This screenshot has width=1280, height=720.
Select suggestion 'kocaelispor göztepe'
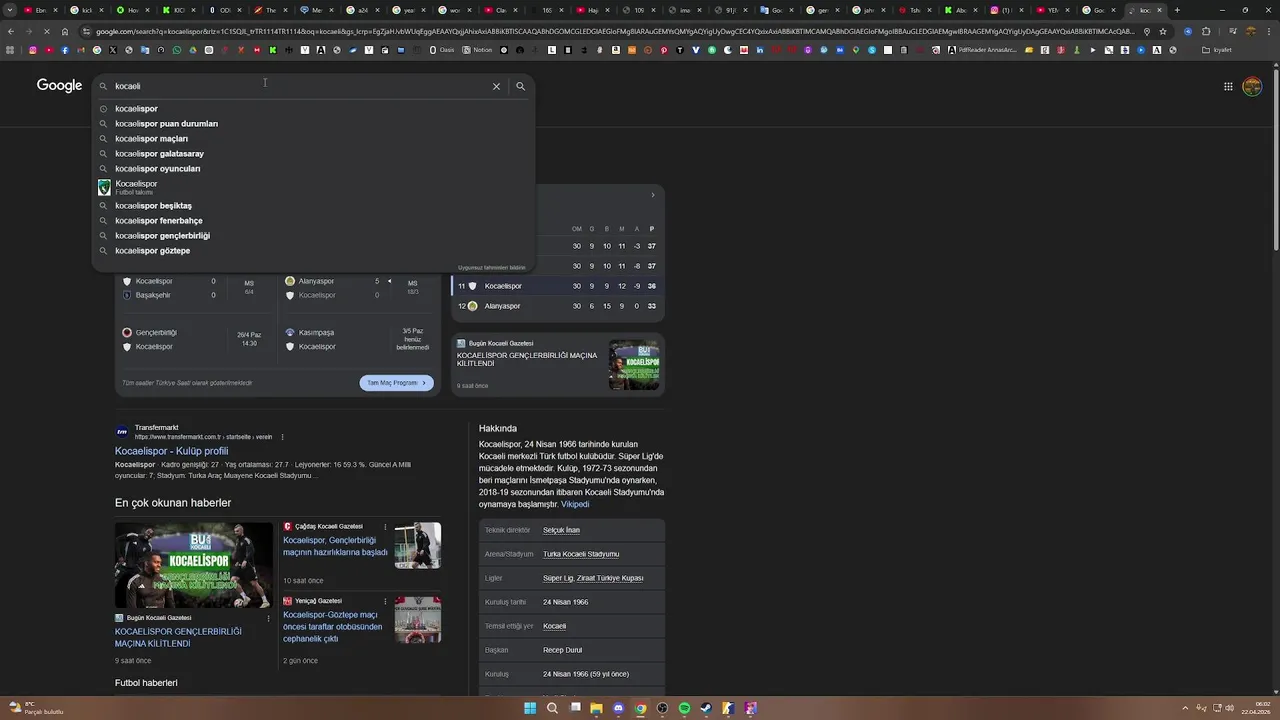point(313,251)
